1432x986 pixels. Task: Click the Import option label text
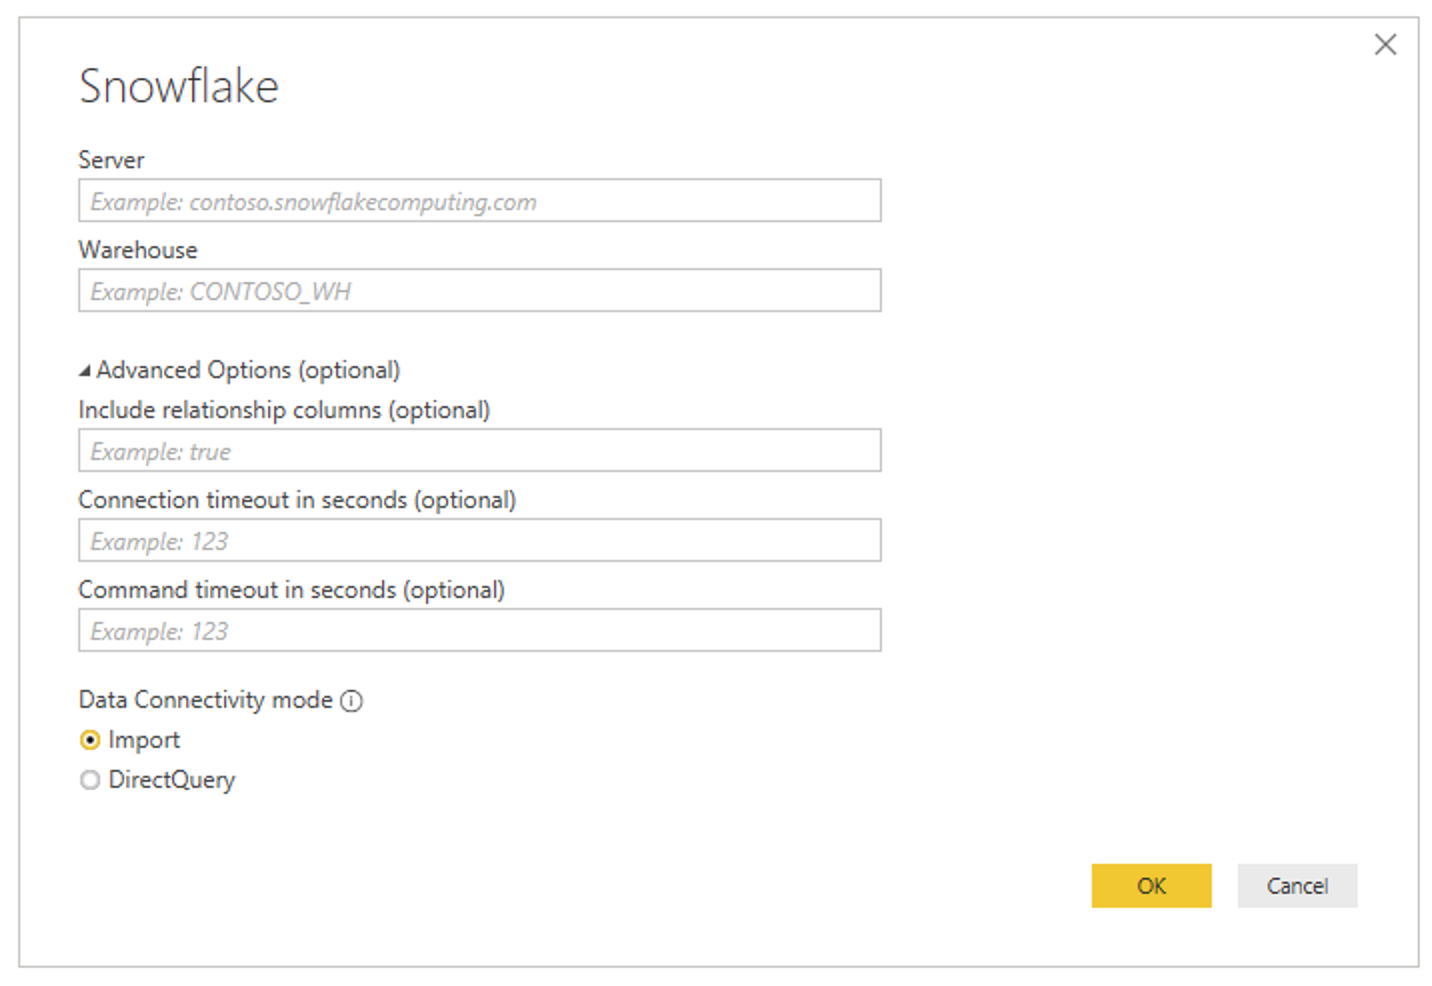point(144,740)
